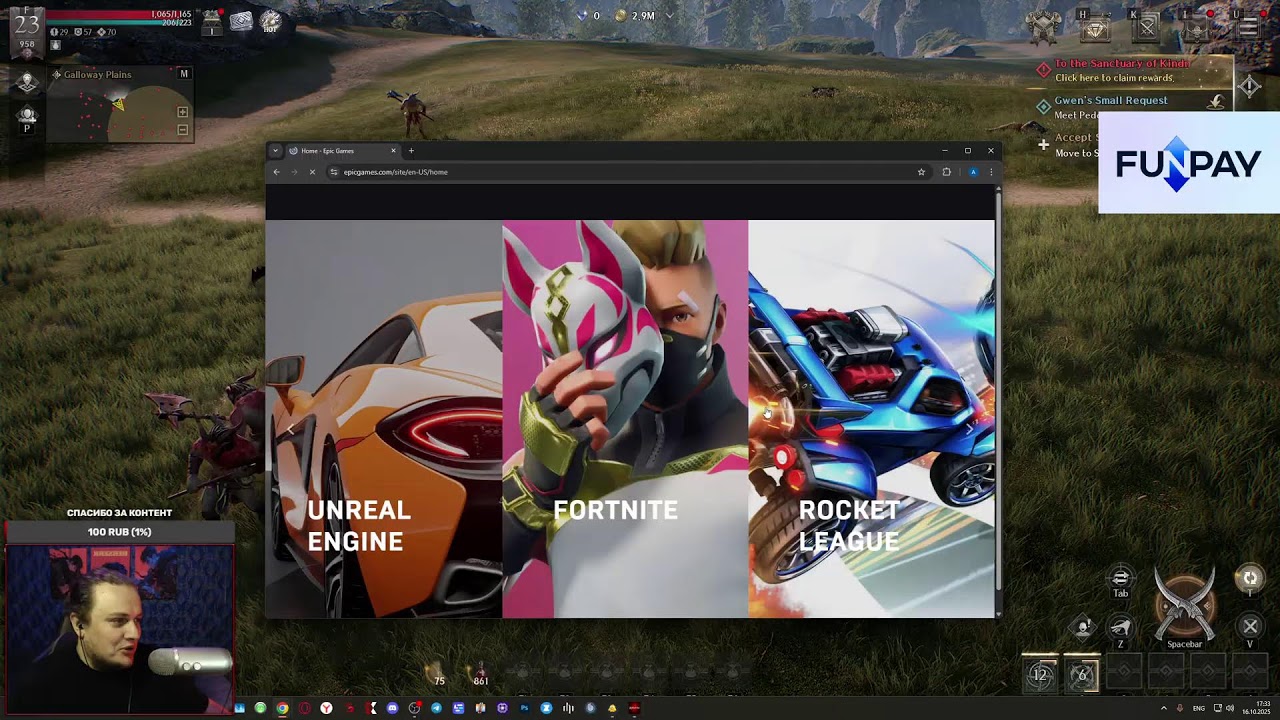Open the chest icon with red dot
The width and height of the screenshot is (1280, 720).
[212, 22]
